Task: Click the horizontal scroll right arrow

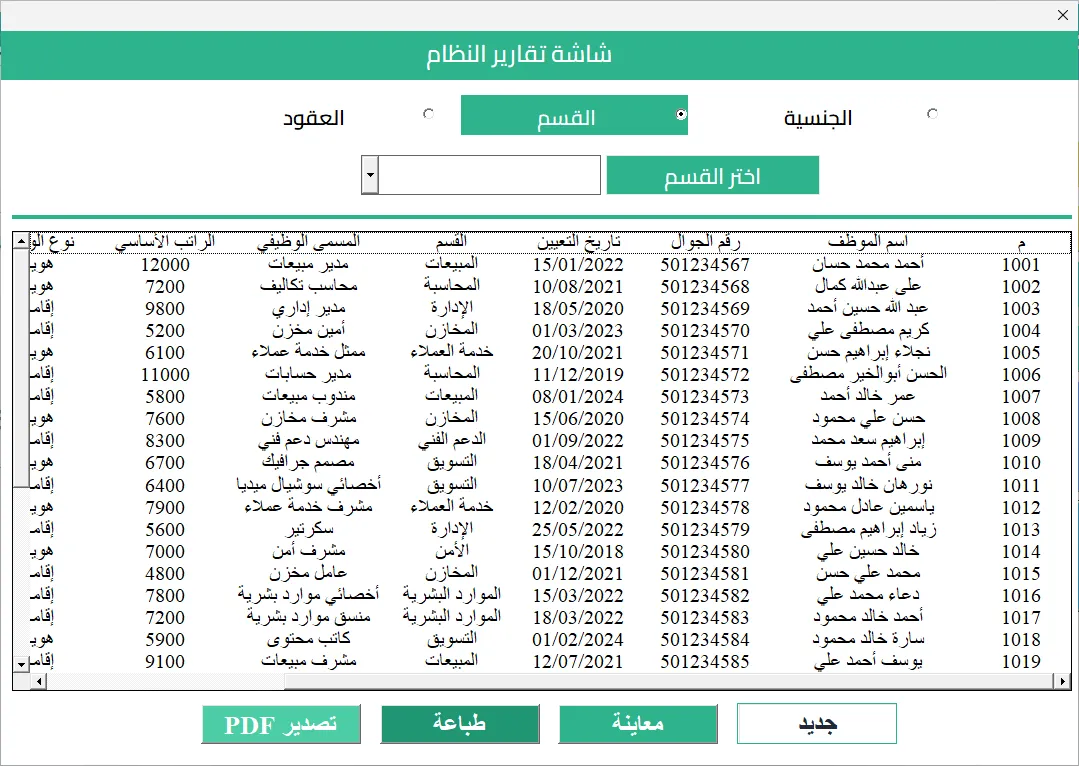Action: tap(1062, 681)
